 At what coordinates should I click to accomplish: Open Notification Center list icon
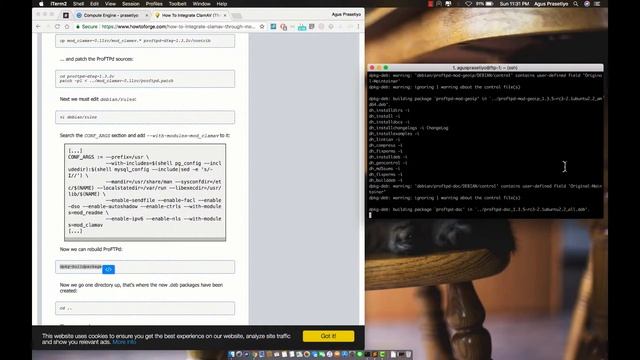point(597,4)
